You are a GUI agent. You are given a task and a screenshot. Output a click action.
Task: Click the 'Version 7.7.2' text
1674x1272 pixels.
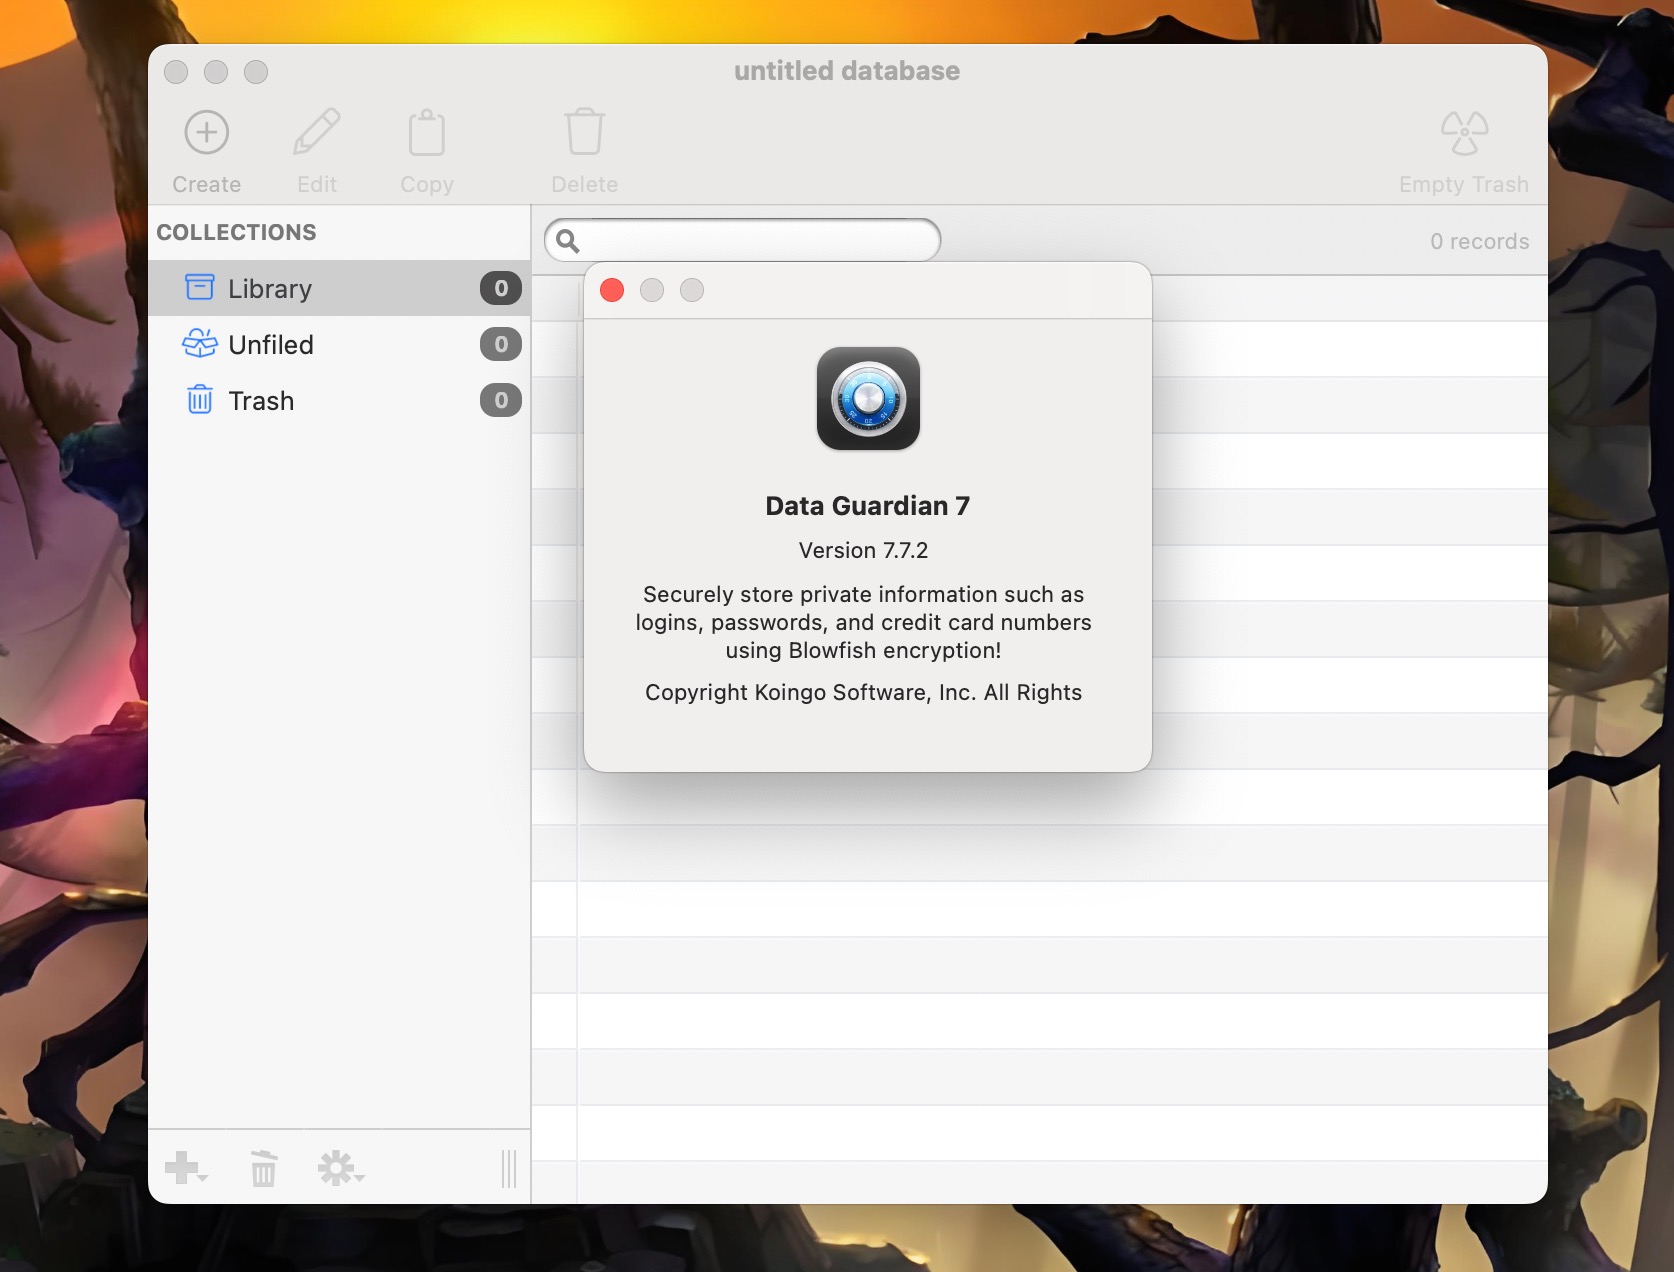864,550
